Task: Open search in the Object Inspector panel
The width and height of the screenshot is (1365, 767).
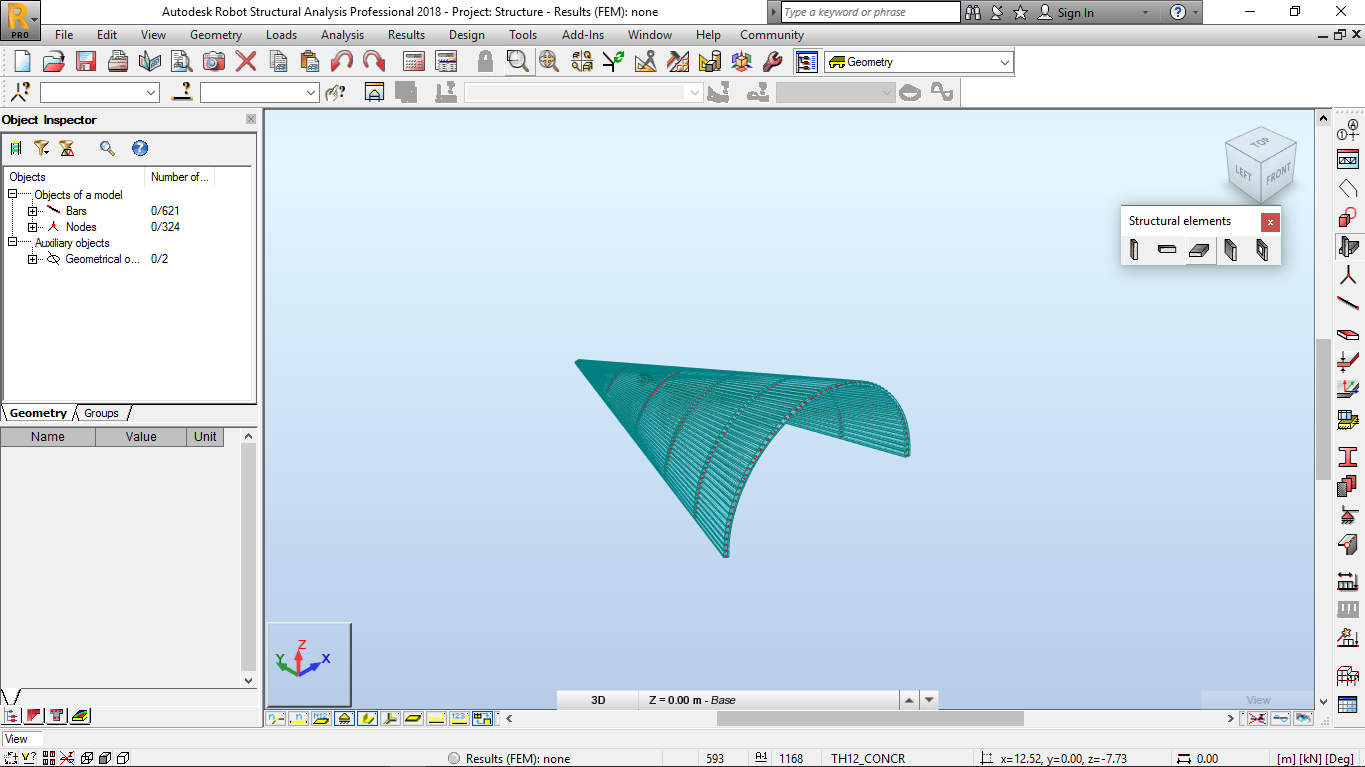Action: click(x=105, y=148)
